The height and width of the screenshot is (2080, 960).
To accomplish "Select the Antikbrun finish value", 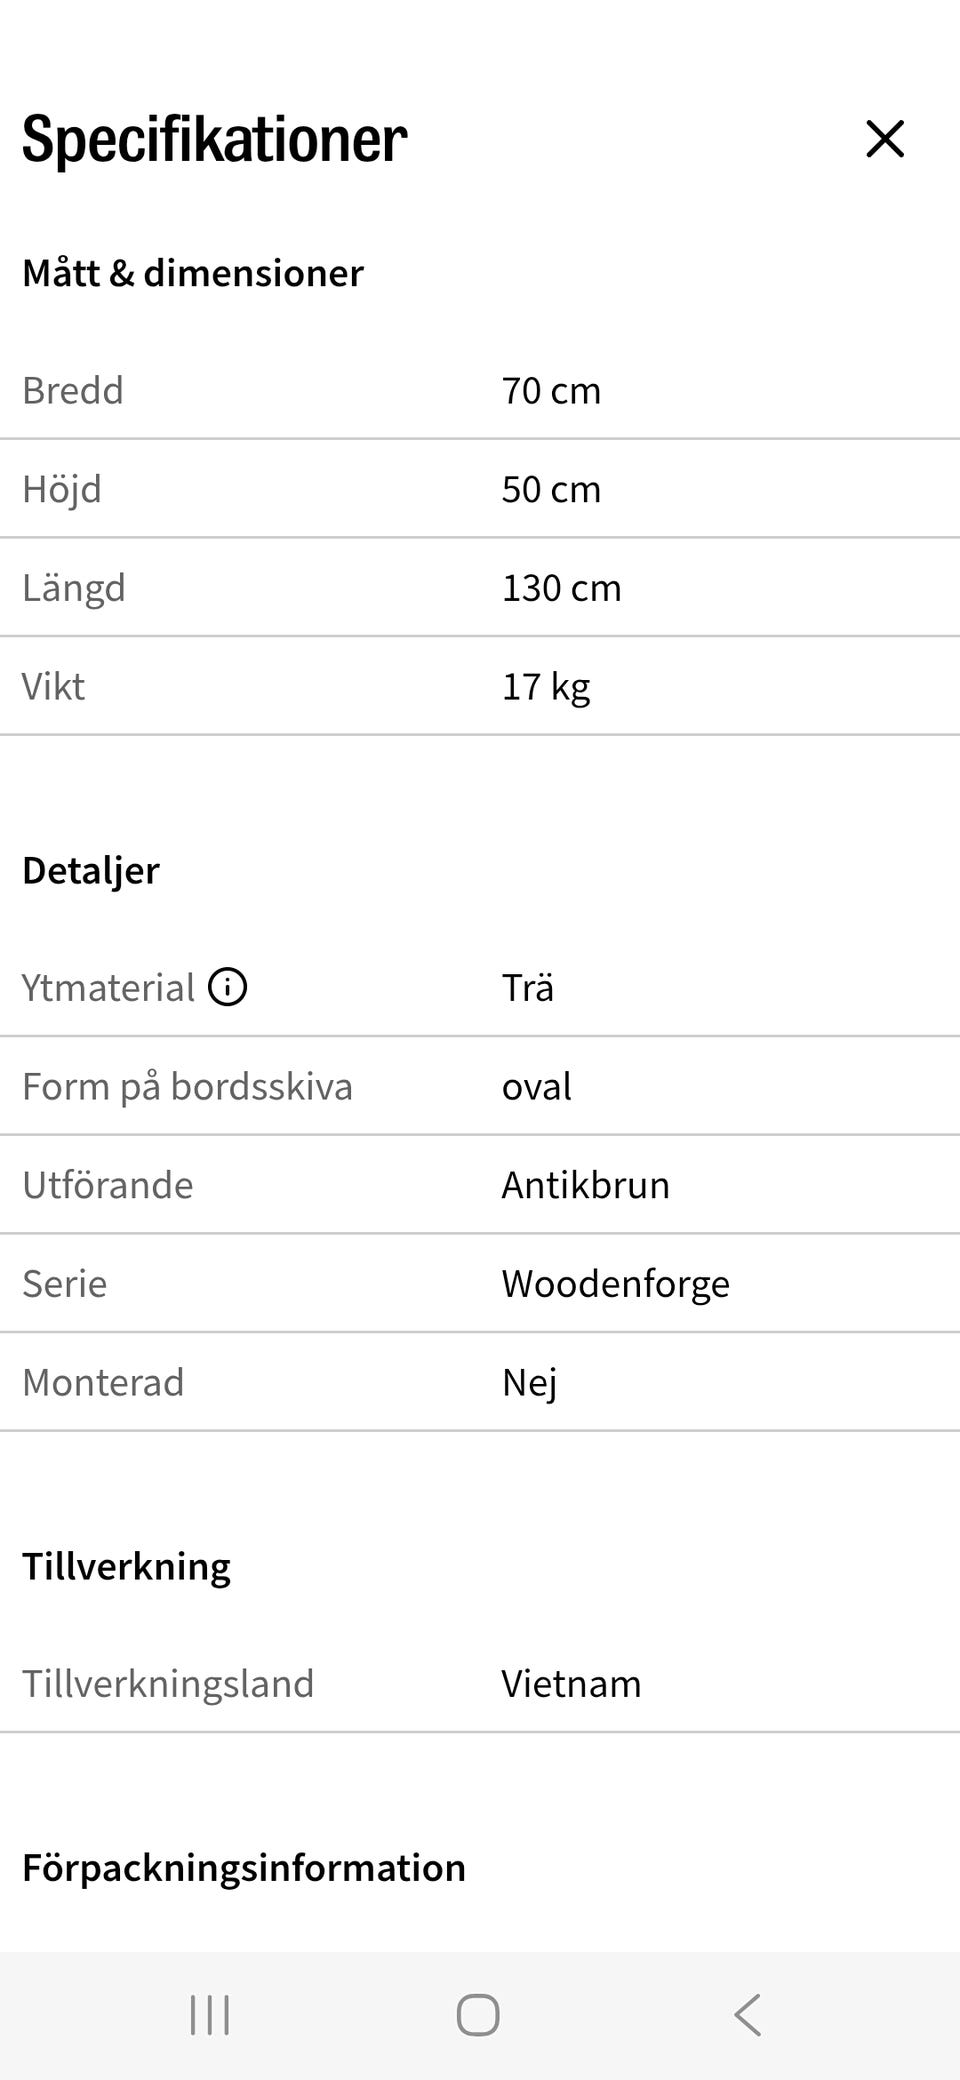I will pyautogui.click(x=585, y=1185).
